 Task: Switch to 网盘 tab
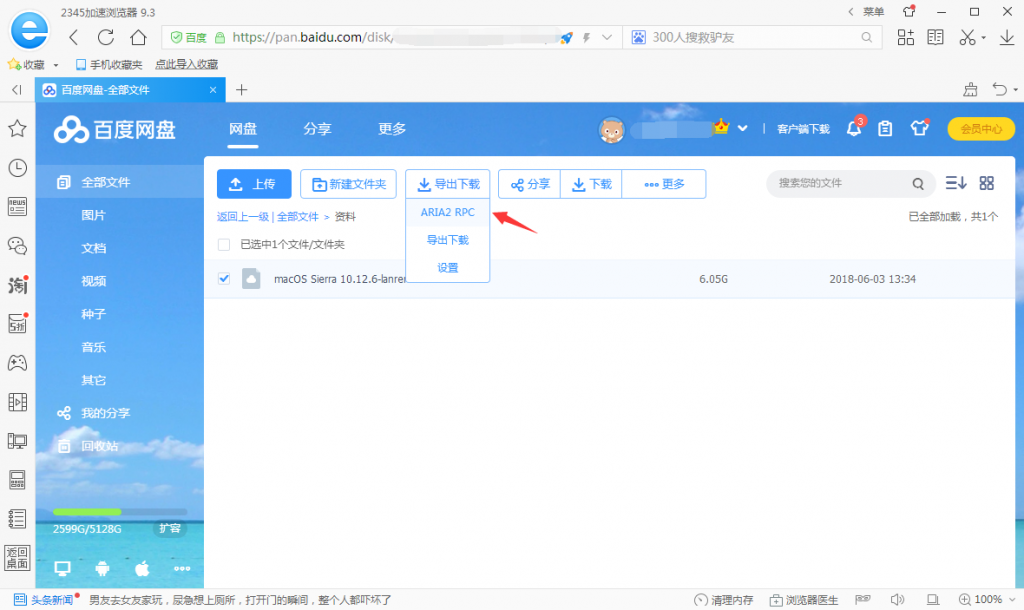pyautogui.click(x=243, y=129)
